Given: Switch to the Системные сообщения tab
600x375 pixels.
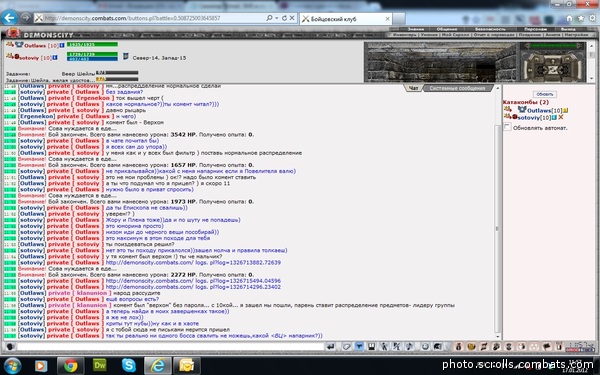Looking at the screenshot, I should pyautogui.click(x=457, y=88).
